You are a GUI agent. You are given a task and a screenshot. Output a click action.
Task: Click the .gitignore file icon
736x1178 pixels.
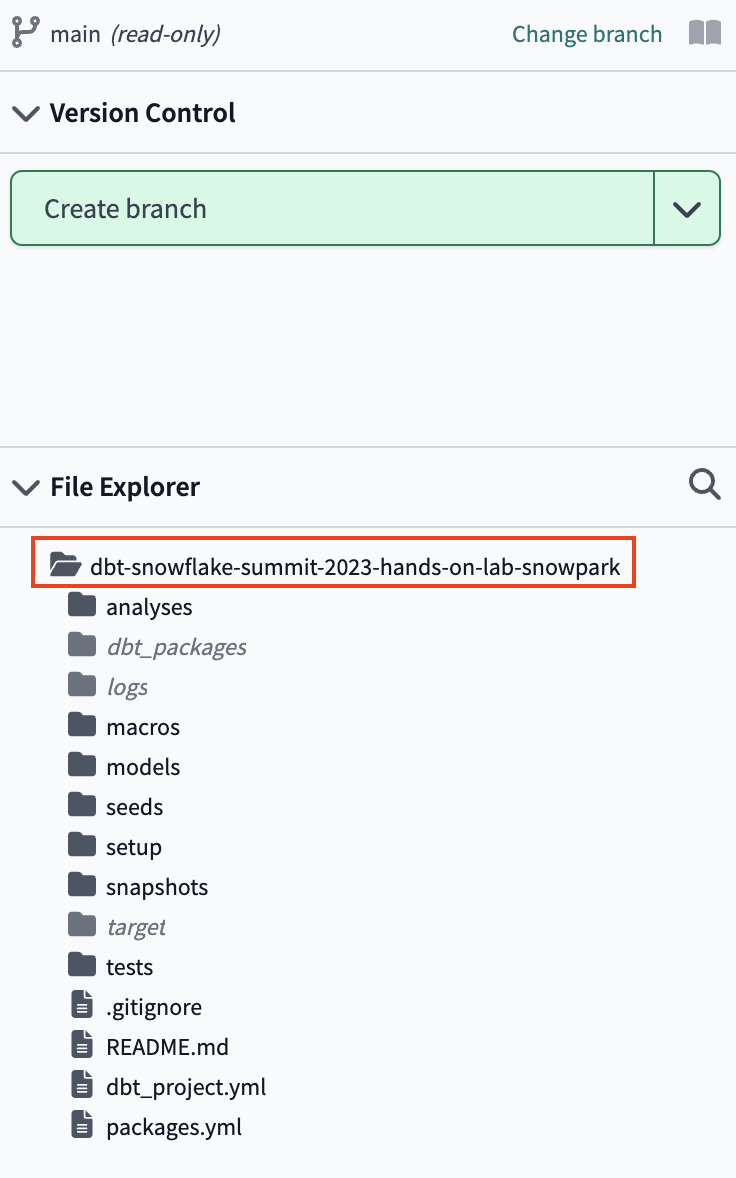[x=82, y=1004]
